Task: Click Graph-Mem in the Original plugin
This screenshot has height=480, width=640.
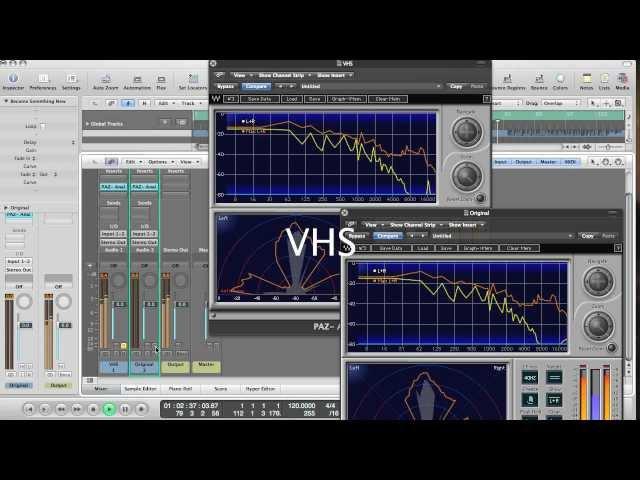Action: (478, 248)
